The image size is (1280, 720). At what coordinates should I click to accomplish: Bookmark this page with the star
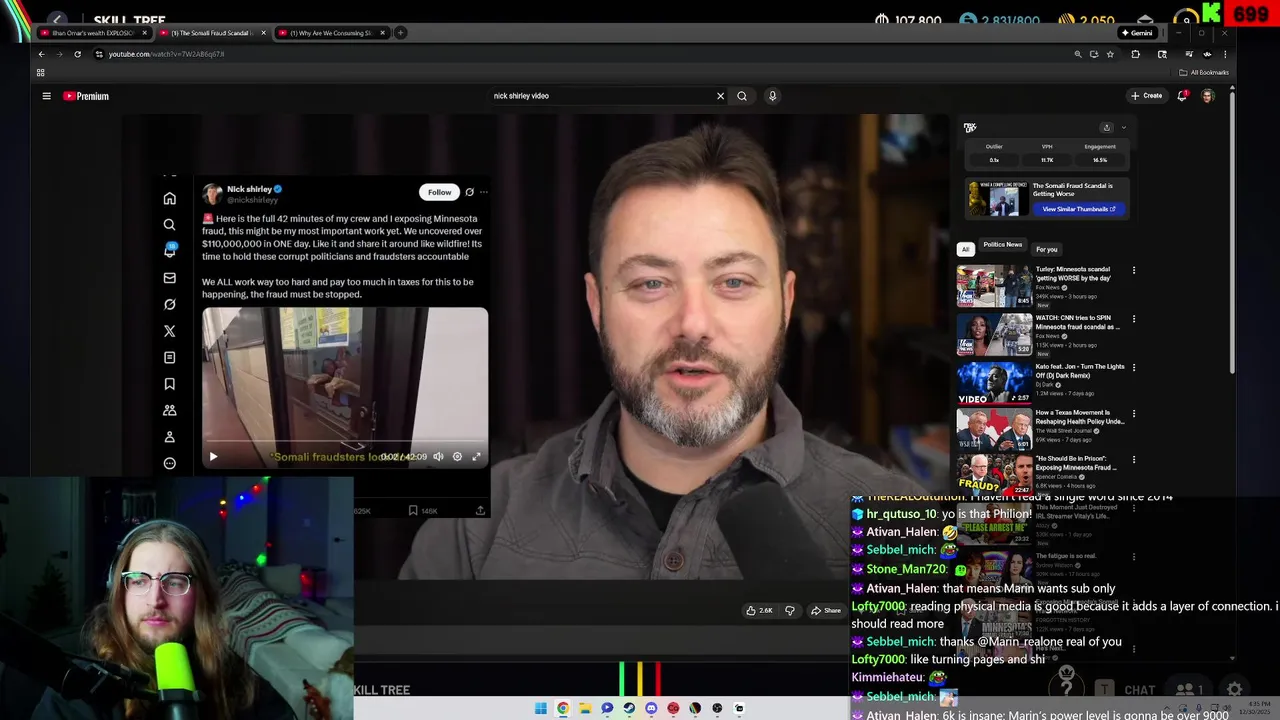coord(1110,54)
